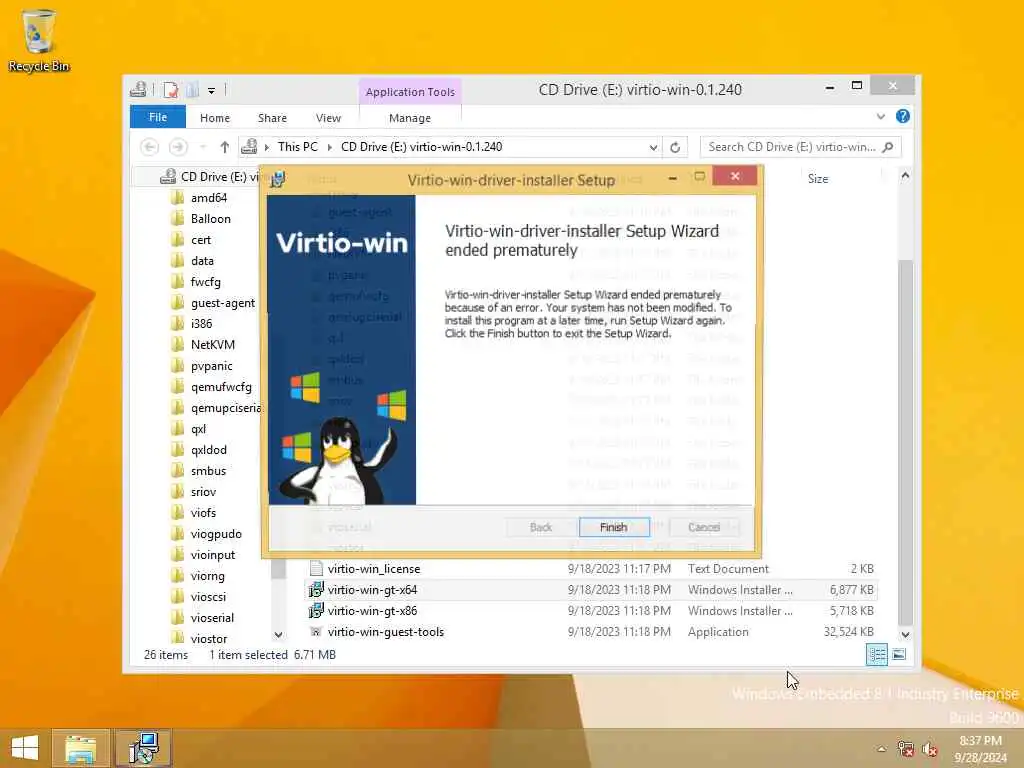Switch to large thumbnails view icon
The height and width of the screenshot is (768, 1024).
point(899,654)
